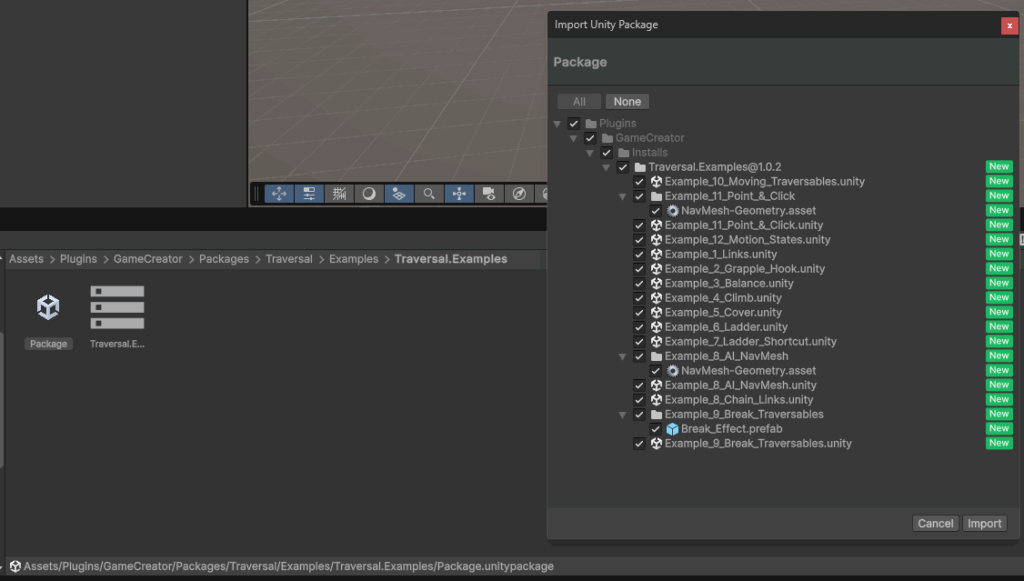Close the Import Unity Package dialog

point(1009,25)
